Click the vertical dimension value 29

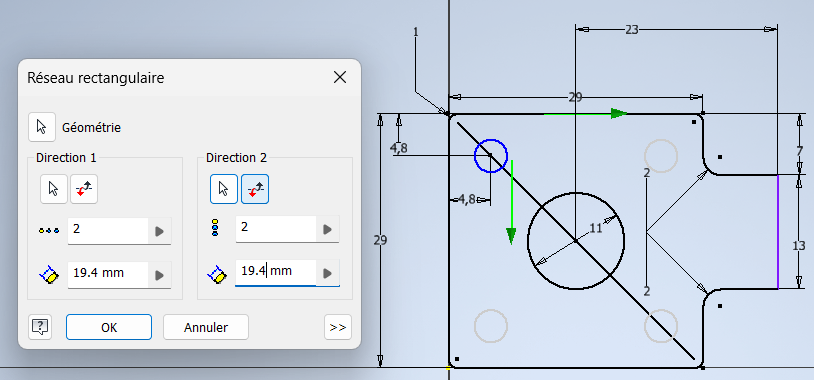(381, 240)
